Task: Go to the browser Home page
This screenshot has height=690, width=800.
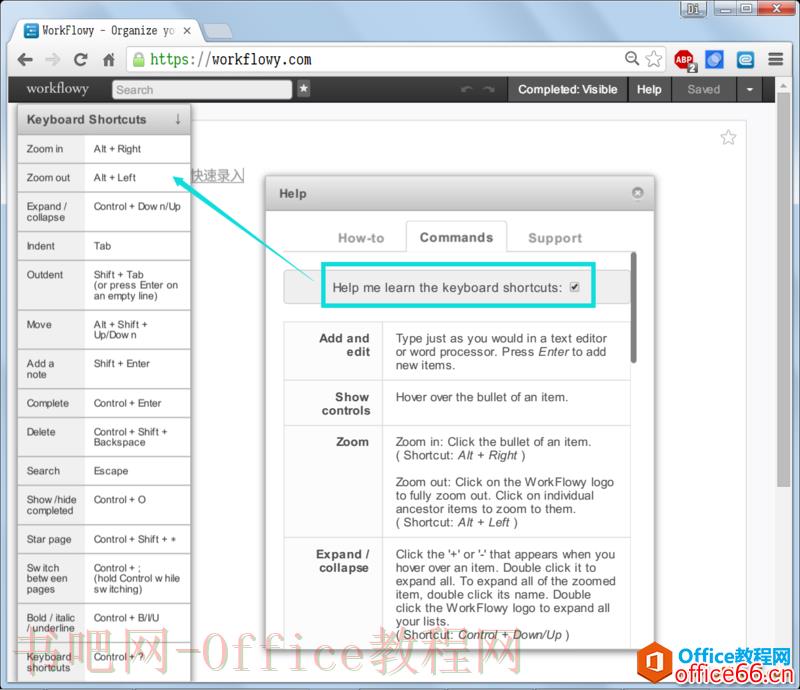Action: coord(109,60)
